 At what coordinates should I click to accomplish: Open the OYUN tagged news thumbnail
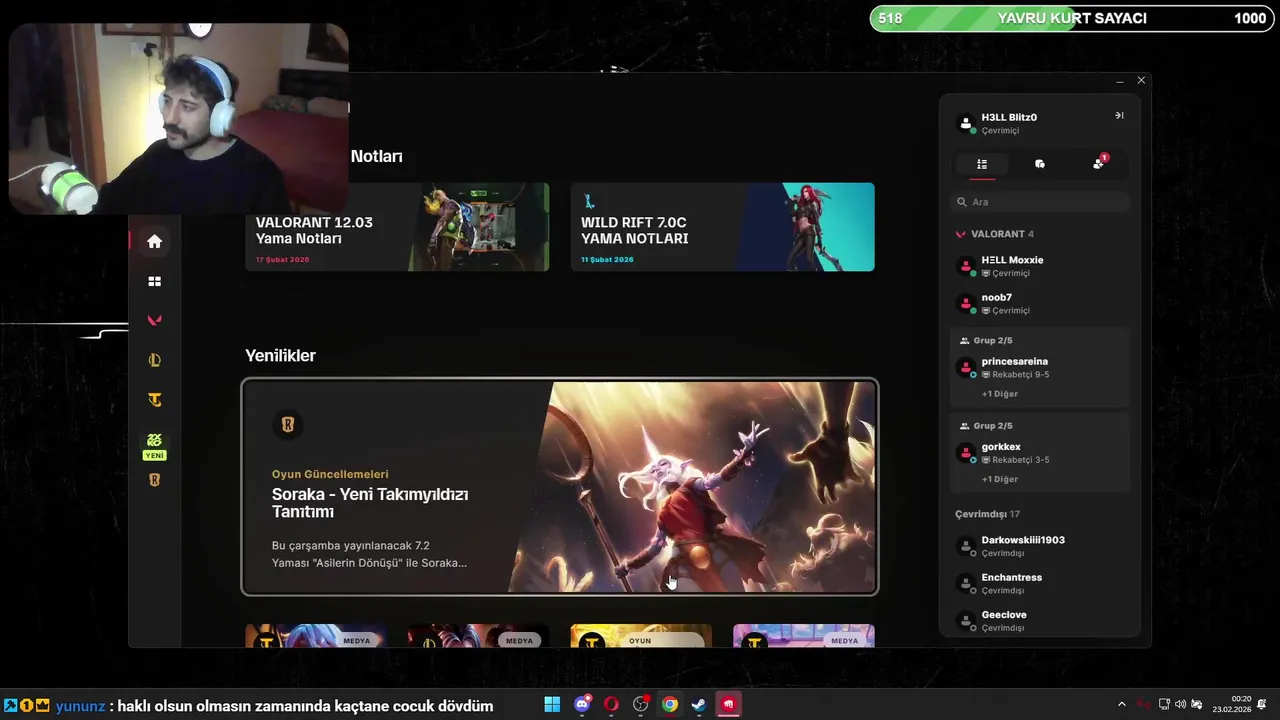coord(641,636)
